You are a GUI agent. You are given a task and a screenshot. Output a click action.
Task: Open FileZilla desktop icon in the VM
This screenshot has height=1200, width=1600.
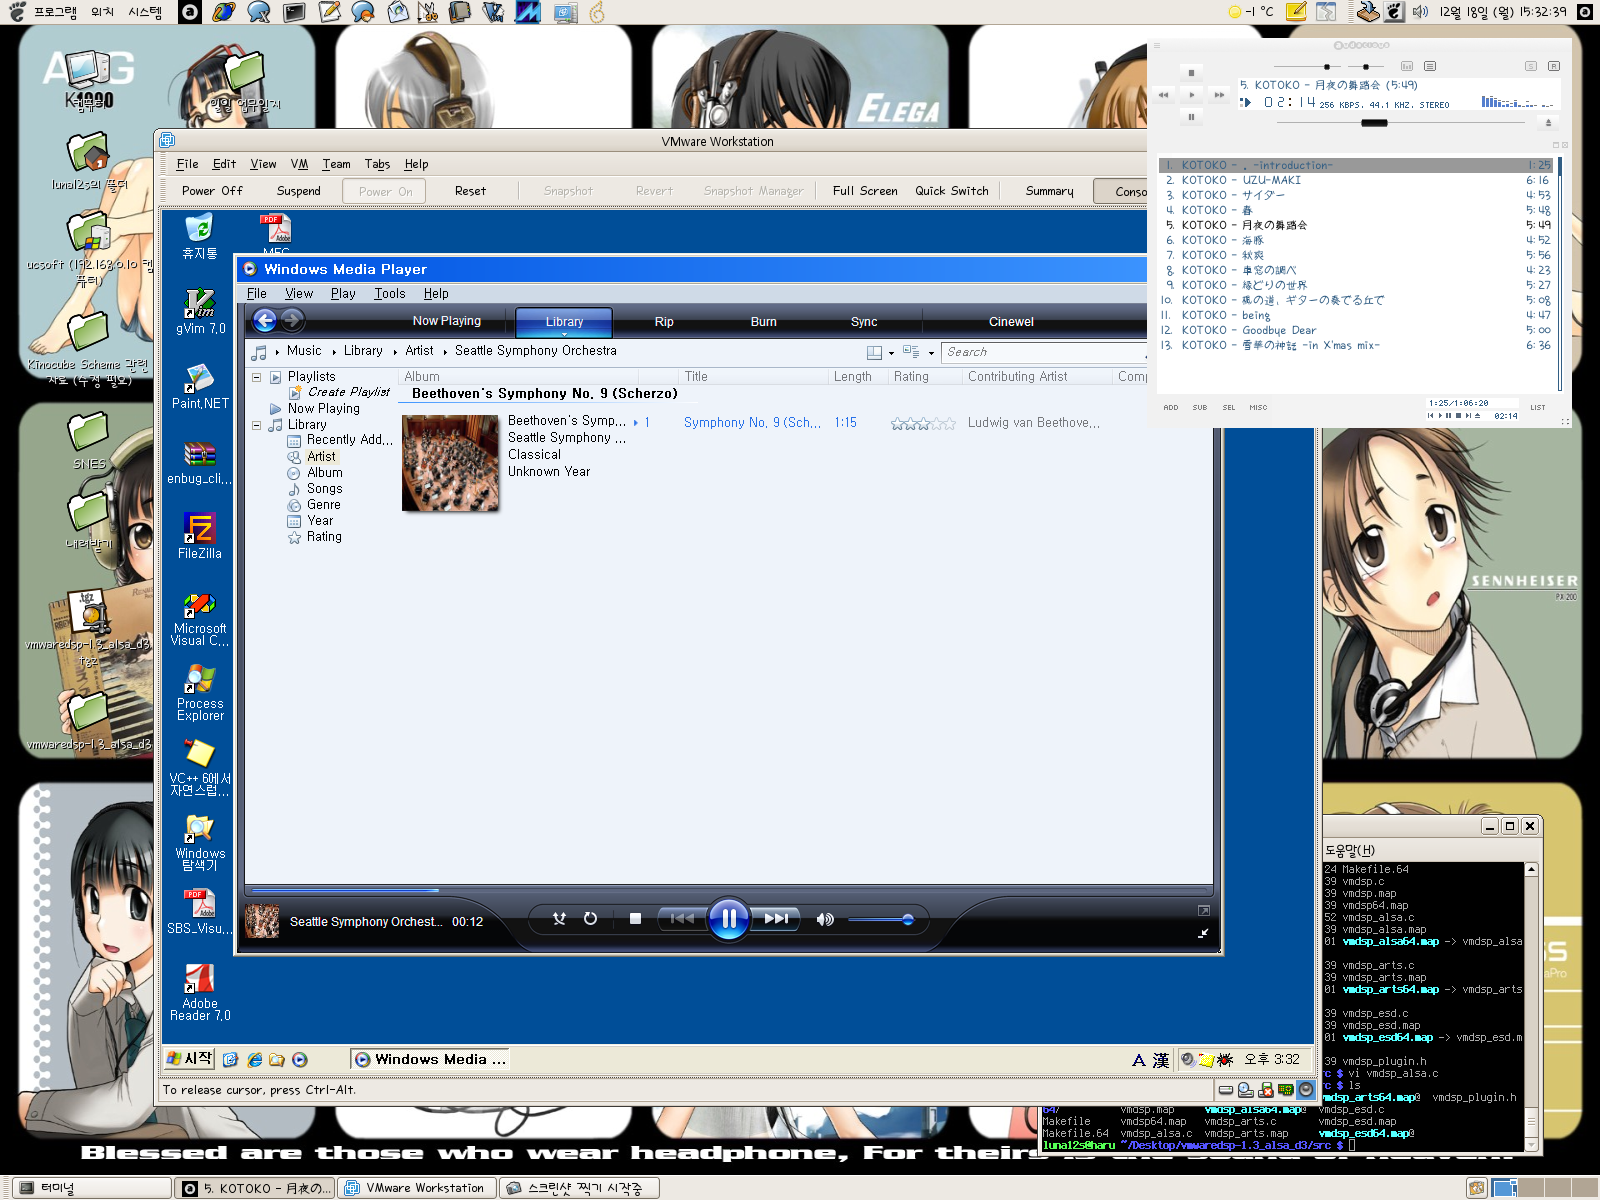200,535
